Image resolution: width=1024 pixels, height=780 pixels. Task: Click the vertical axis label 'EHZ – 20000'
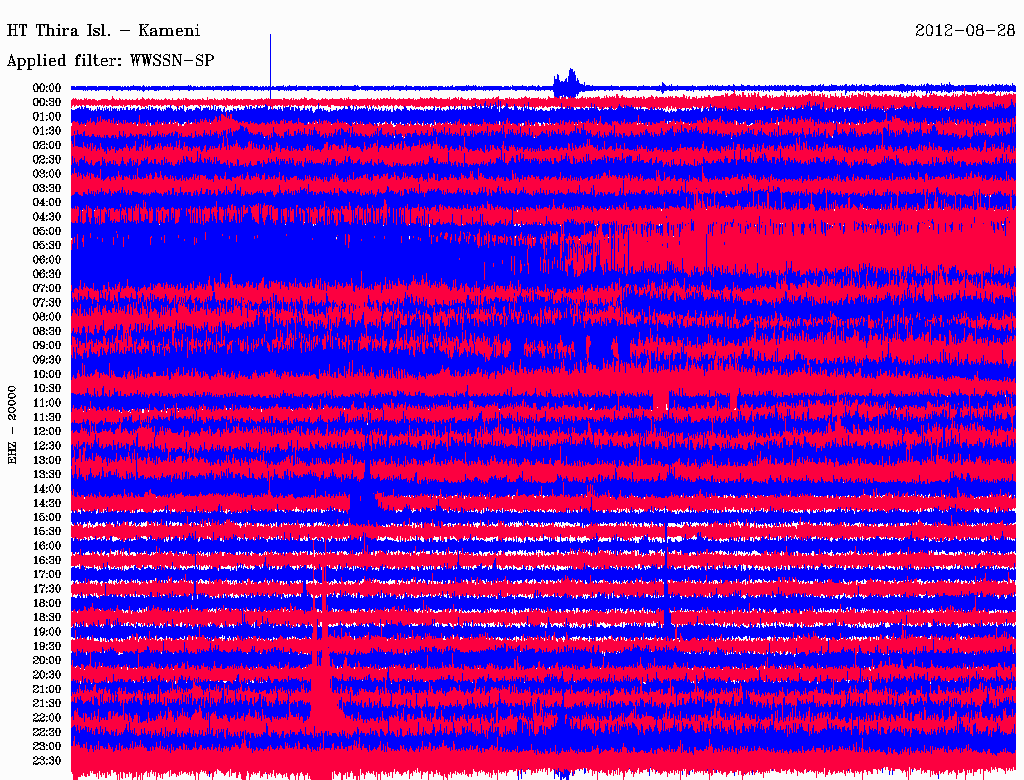pos(12,425)
